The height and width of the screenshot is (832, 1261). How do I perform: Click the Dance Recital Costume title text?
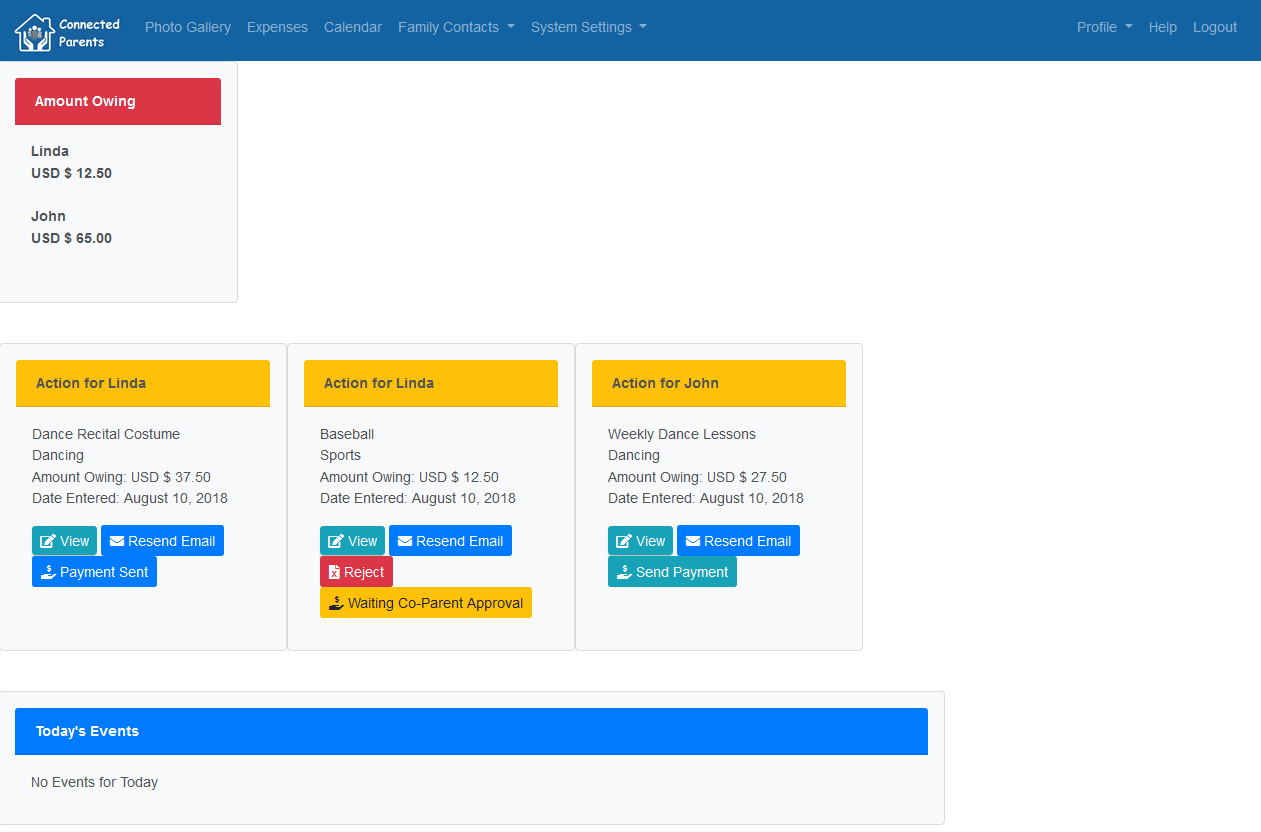pyautogui.click(x=106, y=434)
